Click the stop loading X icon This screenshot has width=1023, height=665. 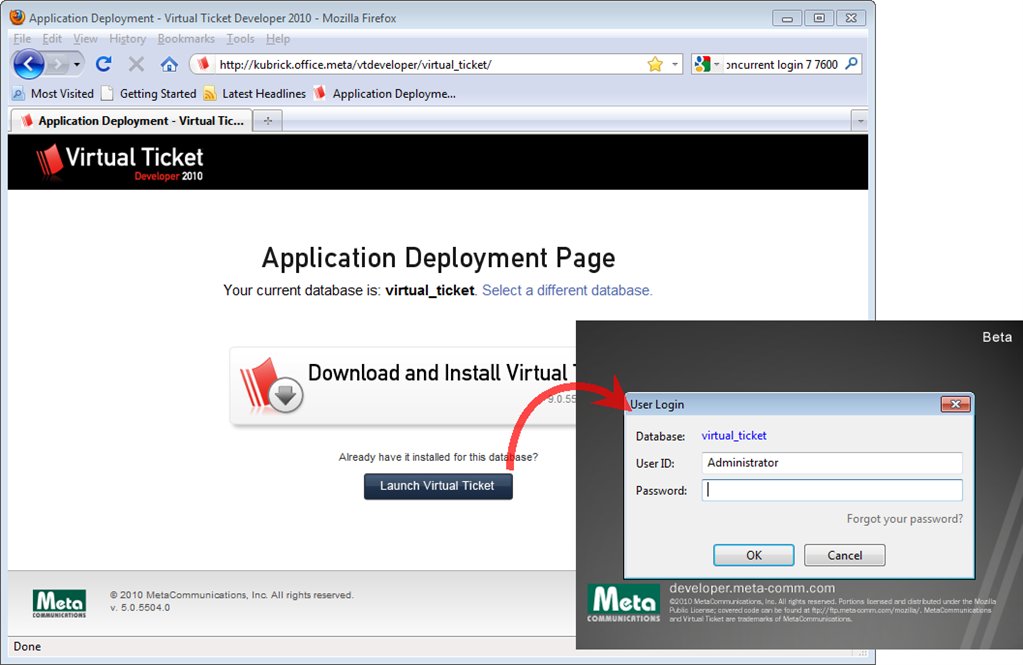[136, 64]
